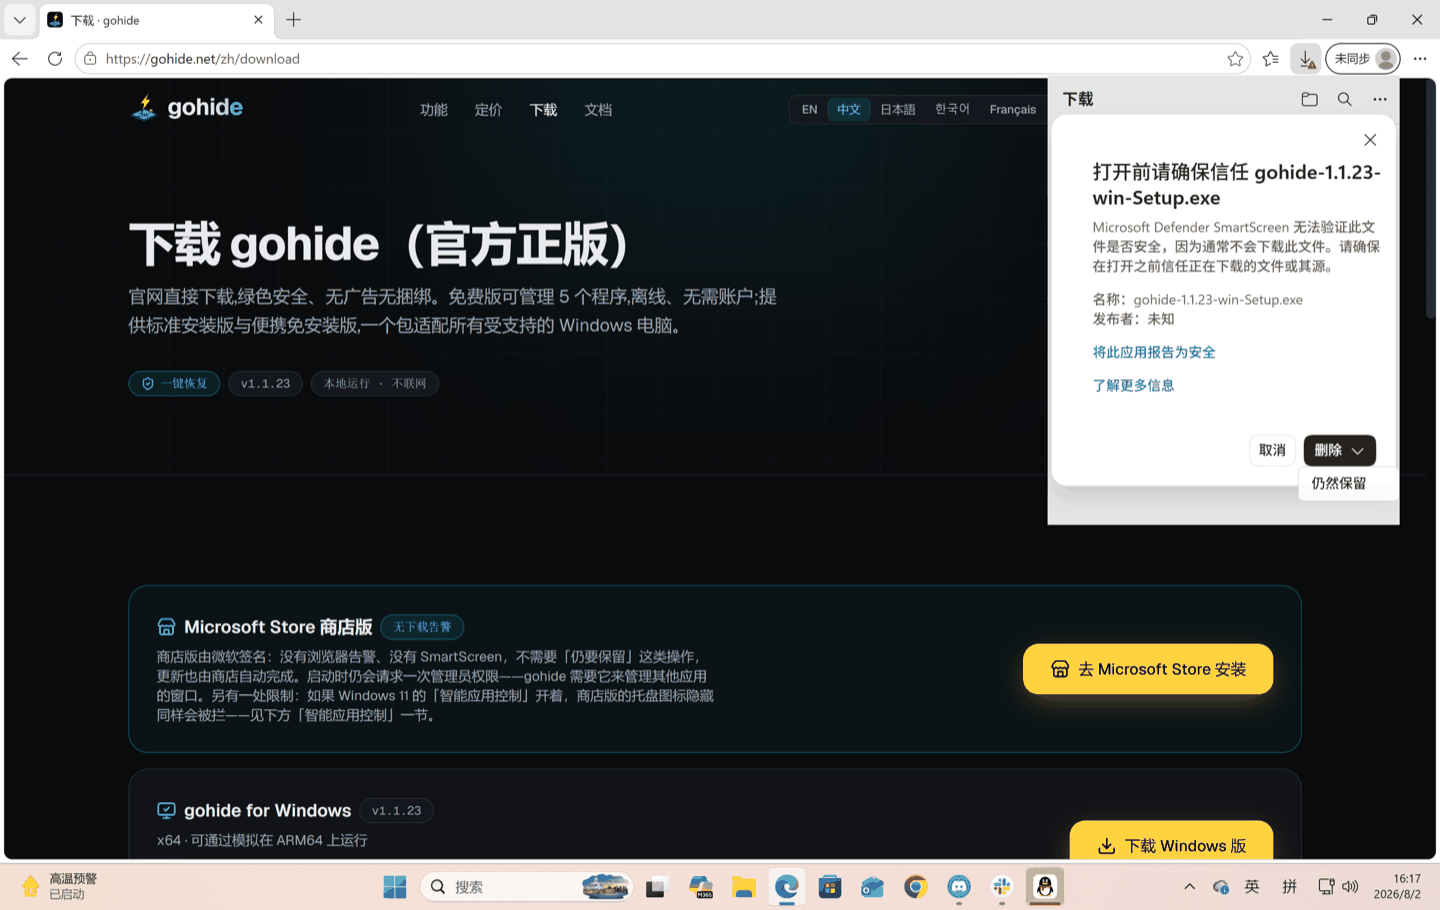Click the taskbar 搜索 box
The width and height of the screenshot is (1440, 910).
point(527,887)
